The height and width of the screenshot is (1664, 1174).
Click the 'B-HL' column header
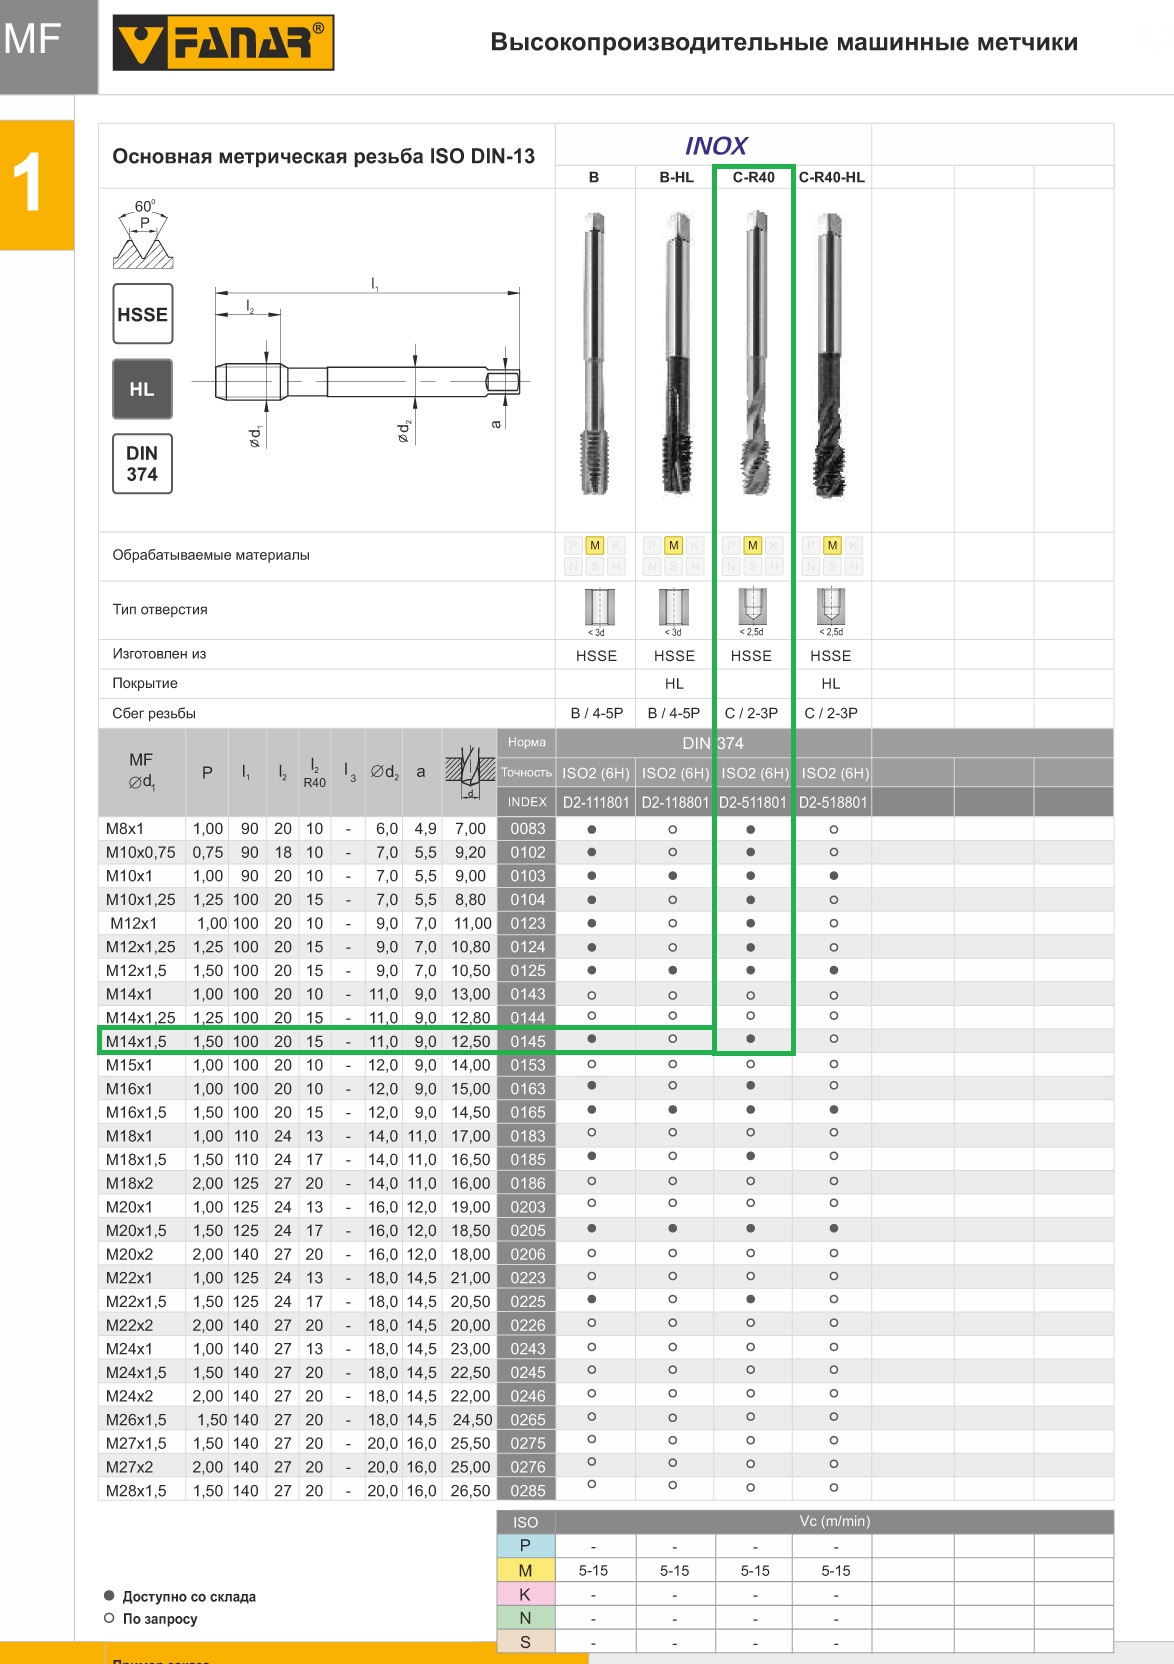(676, 177)
